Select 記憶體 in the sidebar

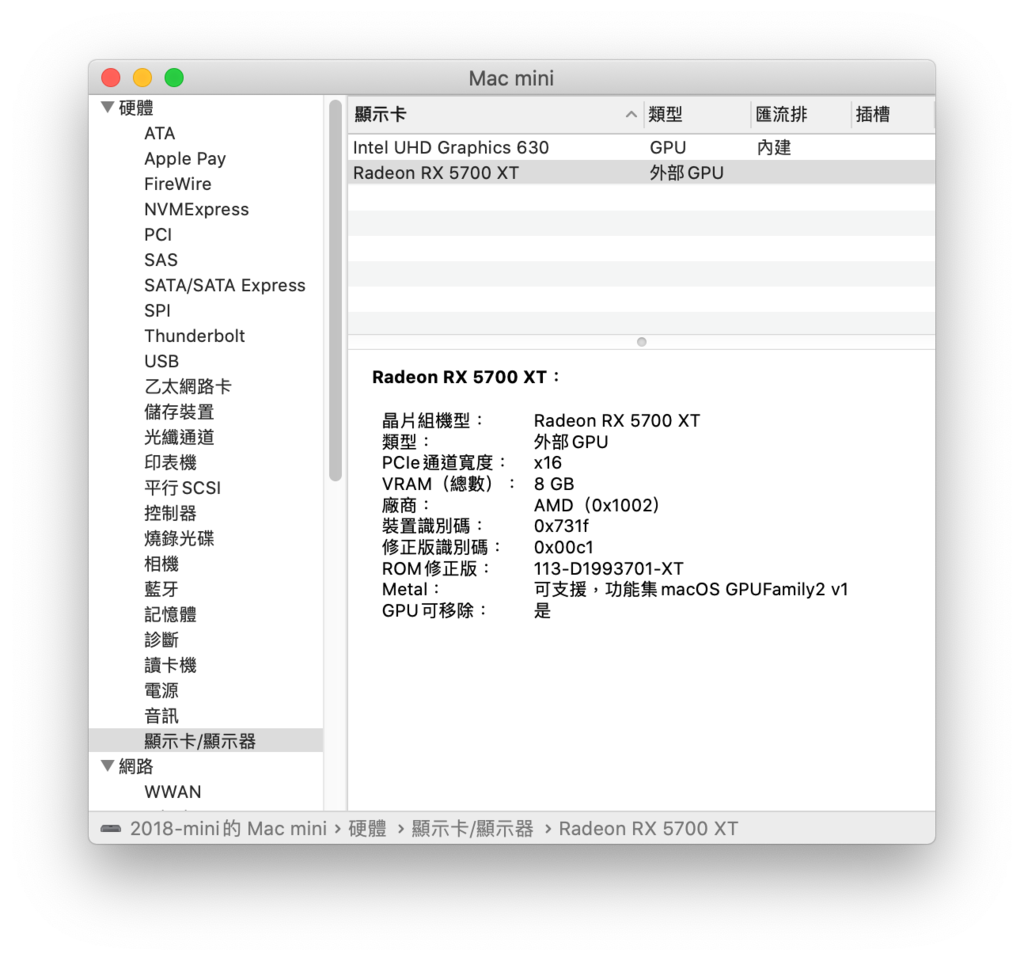coord(170,614)
